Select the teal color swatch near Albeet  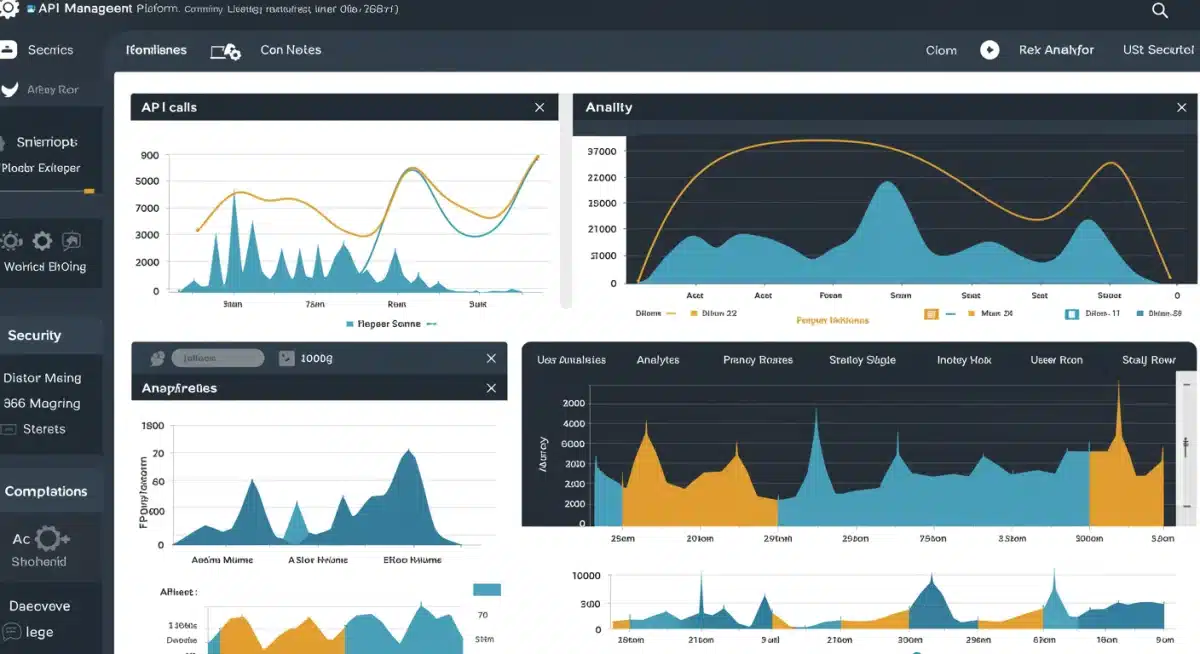click(x=486, y=591)
